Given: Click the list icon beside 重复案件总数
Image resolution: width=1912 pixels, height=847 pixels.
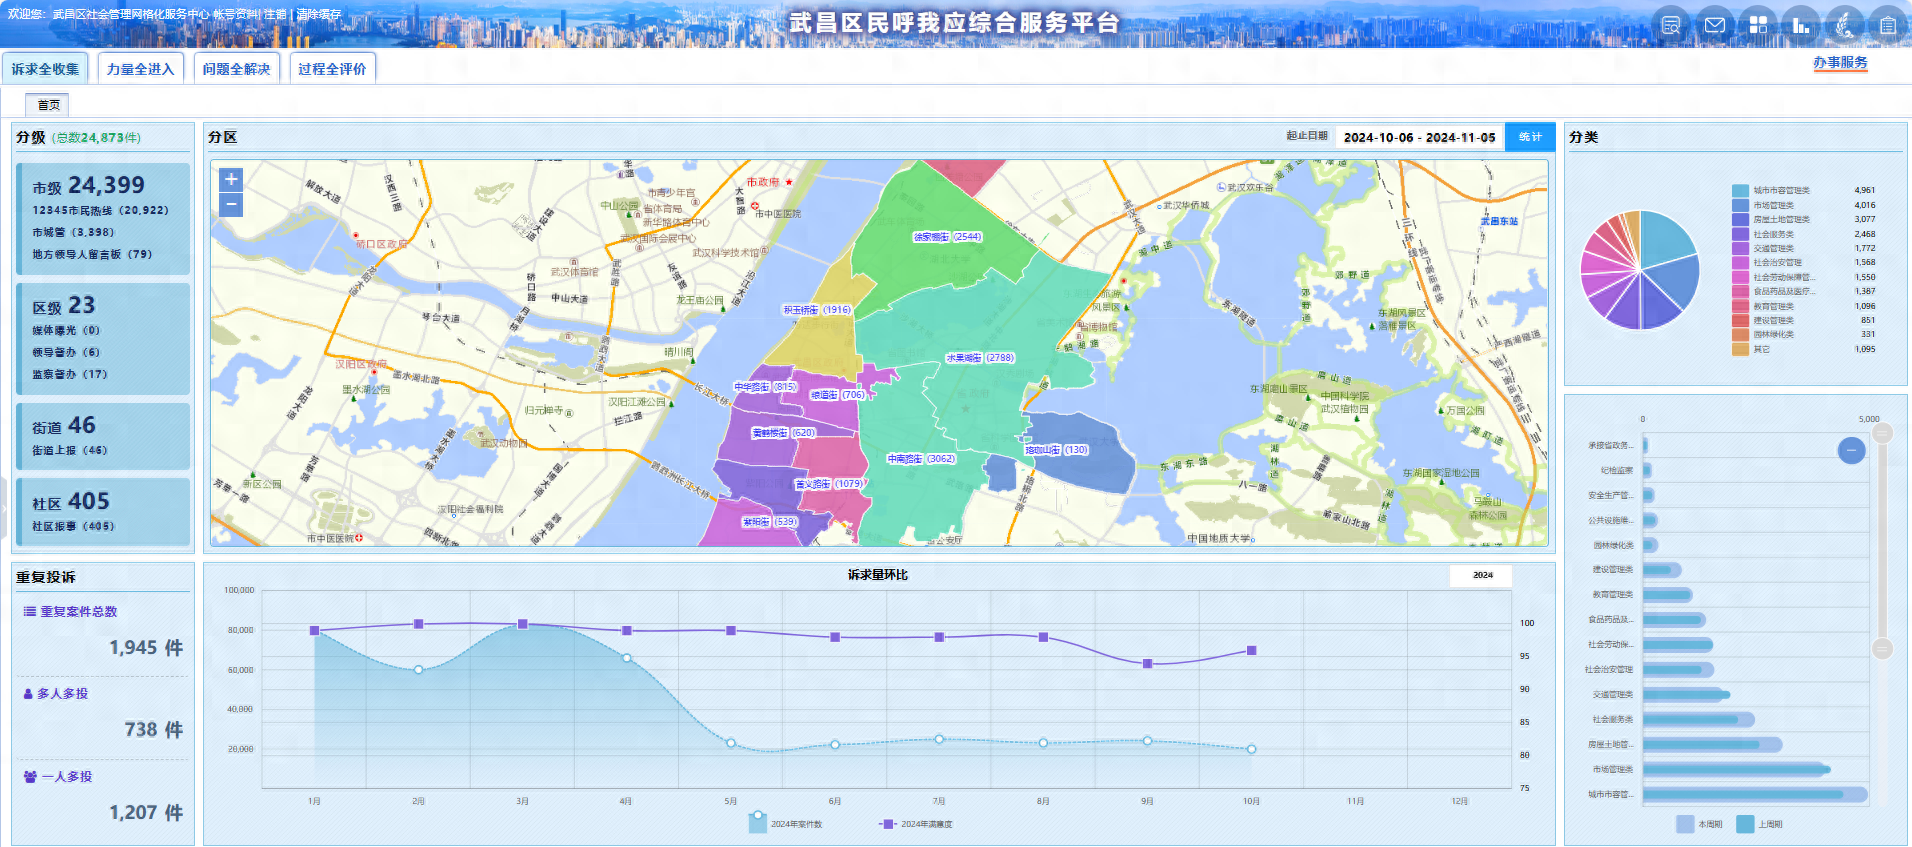Looking at the screenshot, I should [x=30, y=611].
